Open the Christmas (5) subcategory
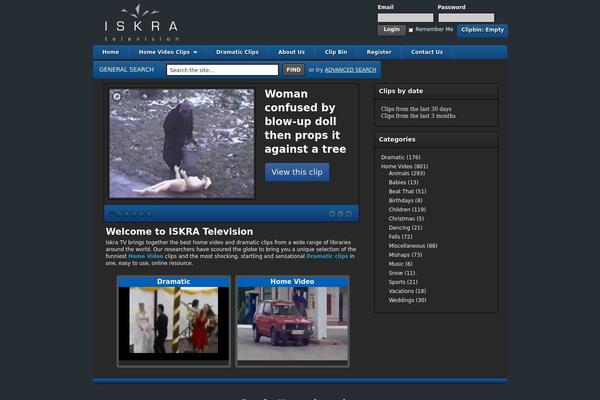600x400 pixels. [x=406, y=219]
